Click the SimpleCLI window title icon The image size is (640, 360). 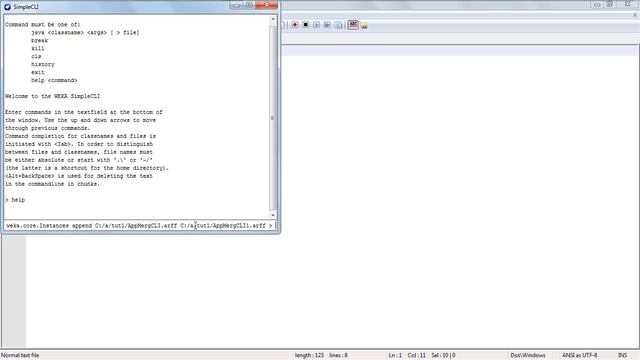[x=7, y=7]
